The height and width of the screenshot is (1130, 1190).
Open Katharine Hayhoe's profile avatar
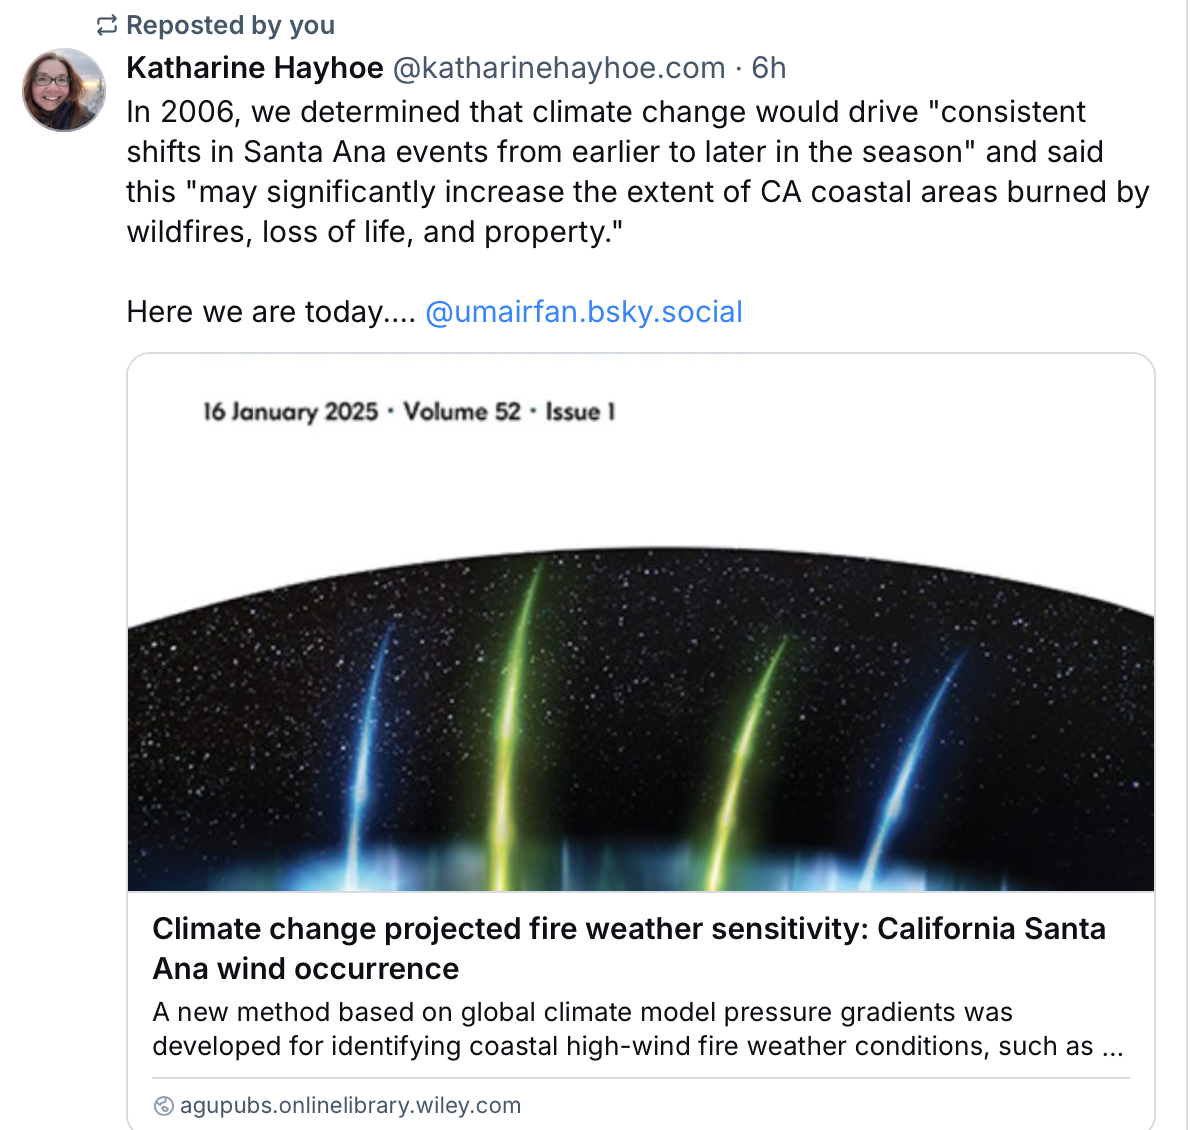tap(64, 90)
